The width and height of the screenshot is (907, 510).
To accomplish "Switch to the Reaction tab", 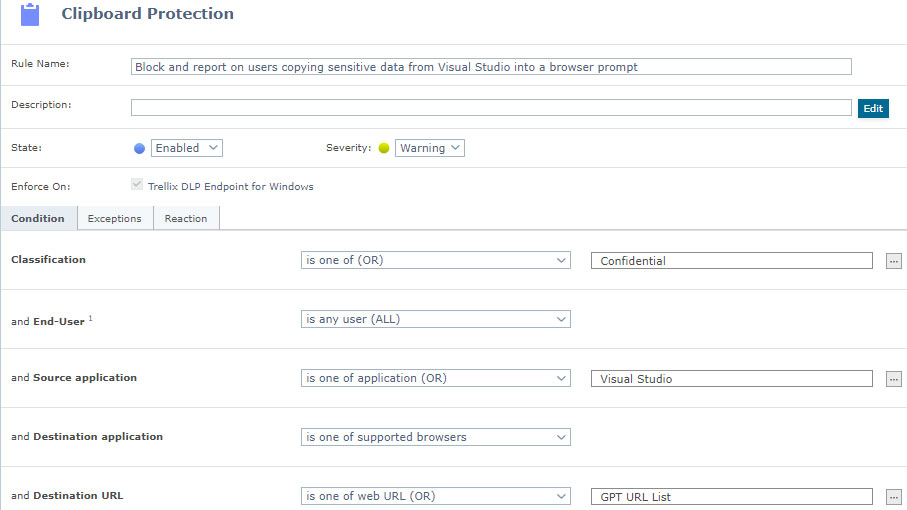I will coord(186,218).
